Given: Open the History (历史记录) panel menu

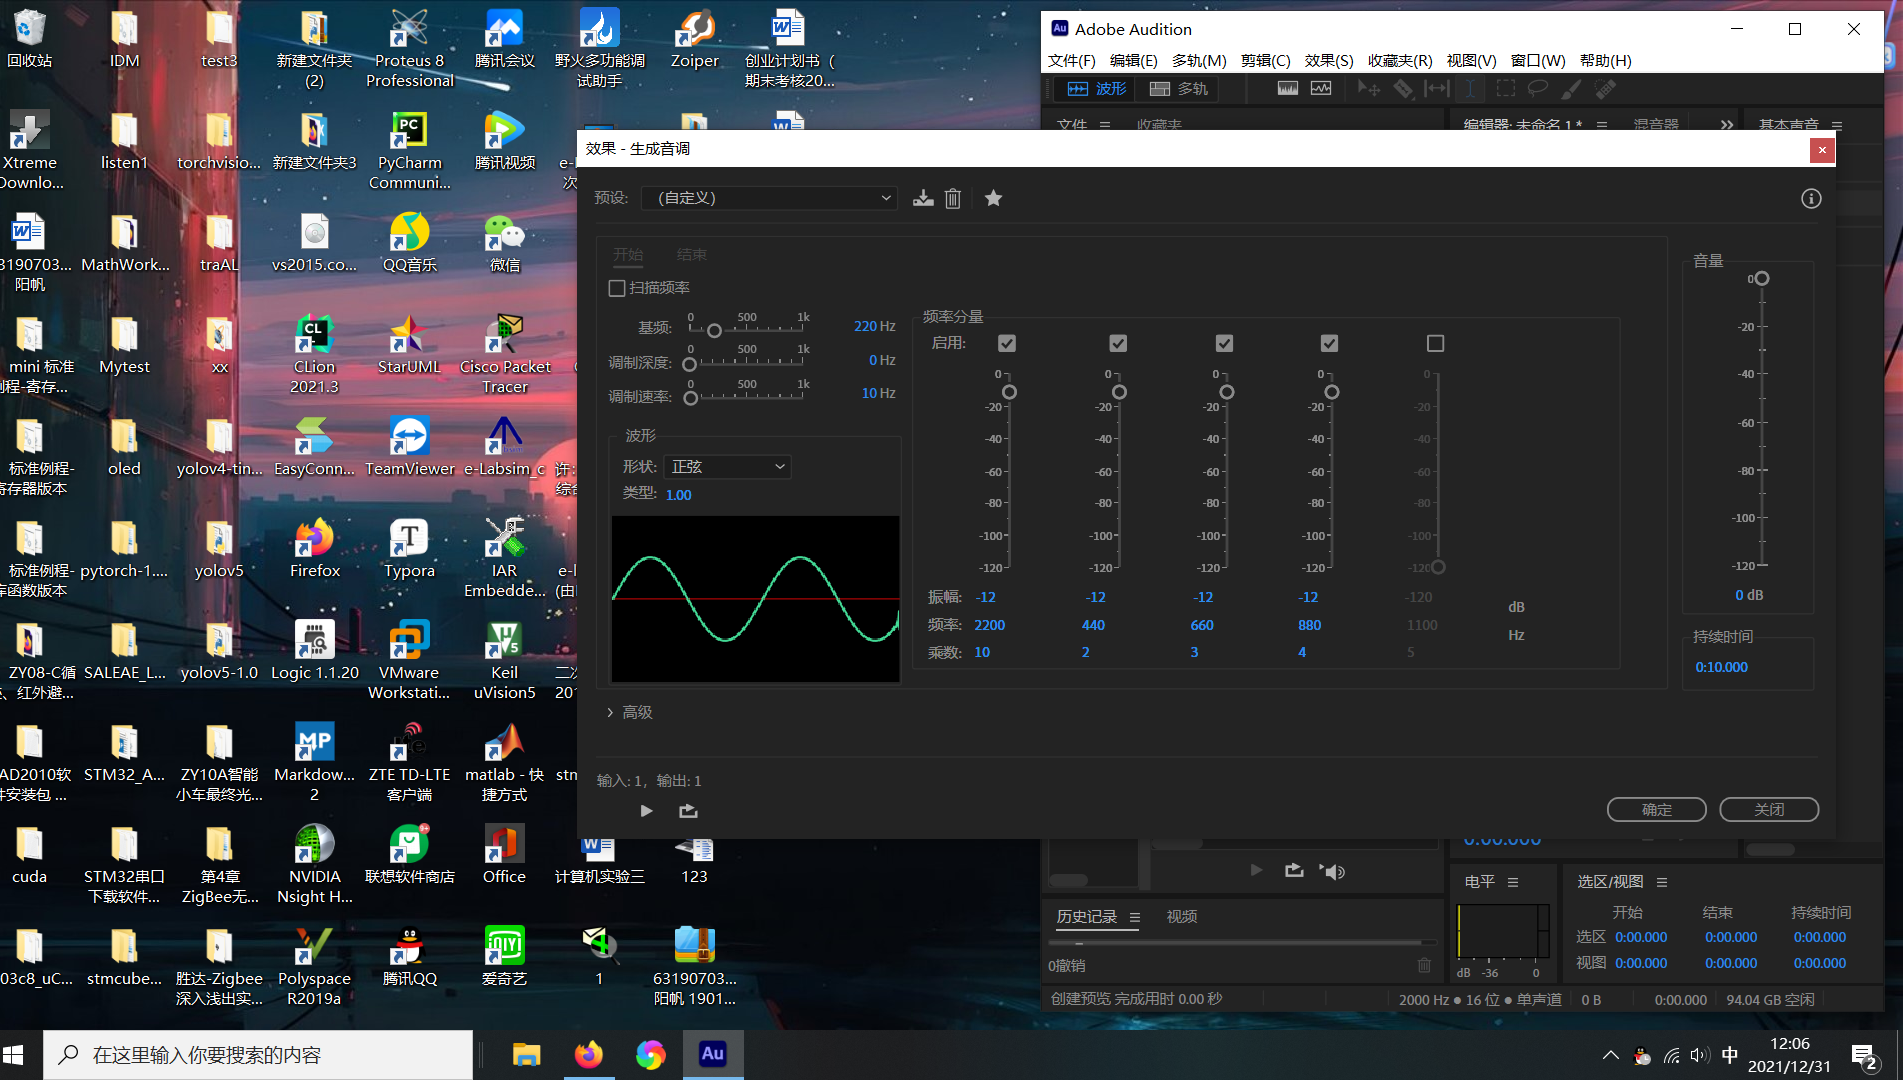Looking at the screenshot, I should click(1135, 917).
